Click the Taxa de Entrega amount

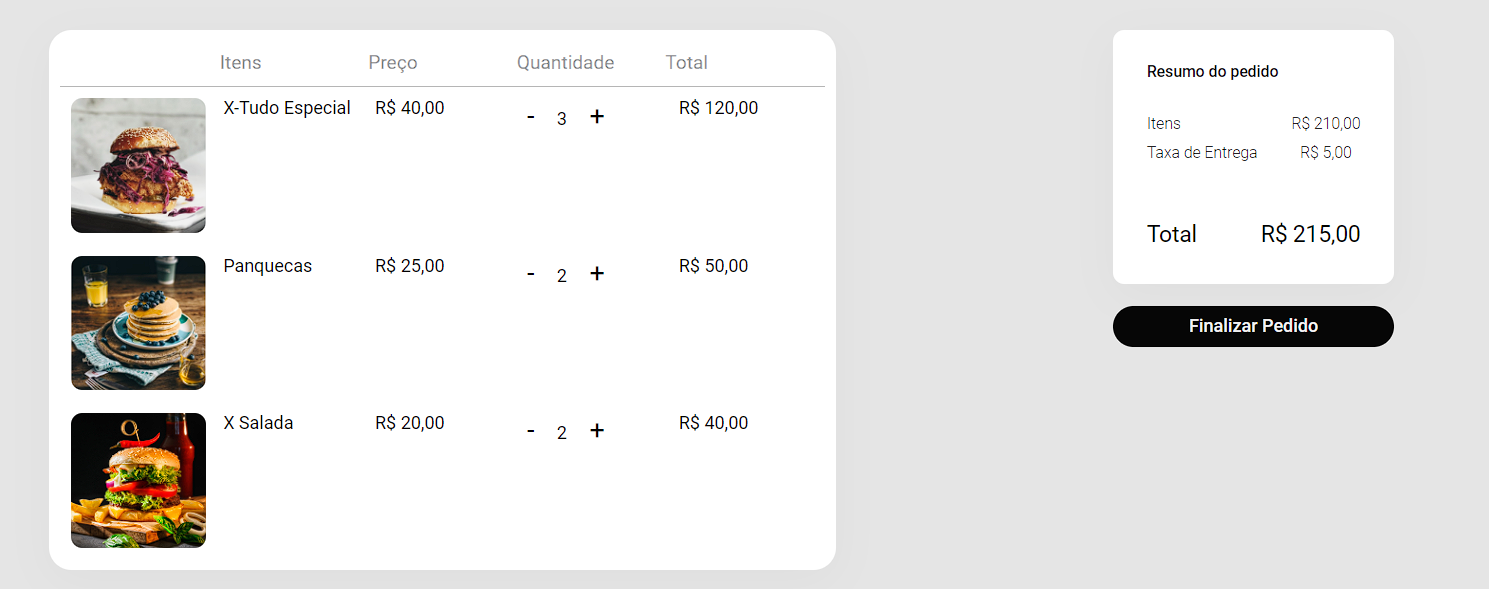tap(1325, 152)
